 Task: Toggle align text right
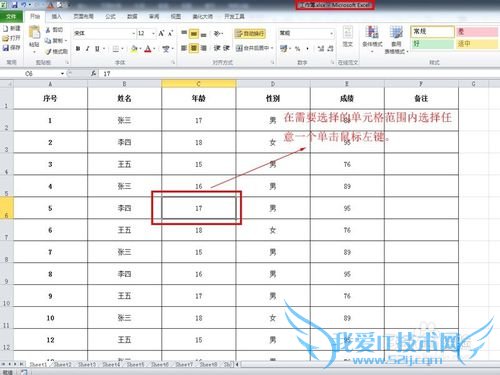203,48
